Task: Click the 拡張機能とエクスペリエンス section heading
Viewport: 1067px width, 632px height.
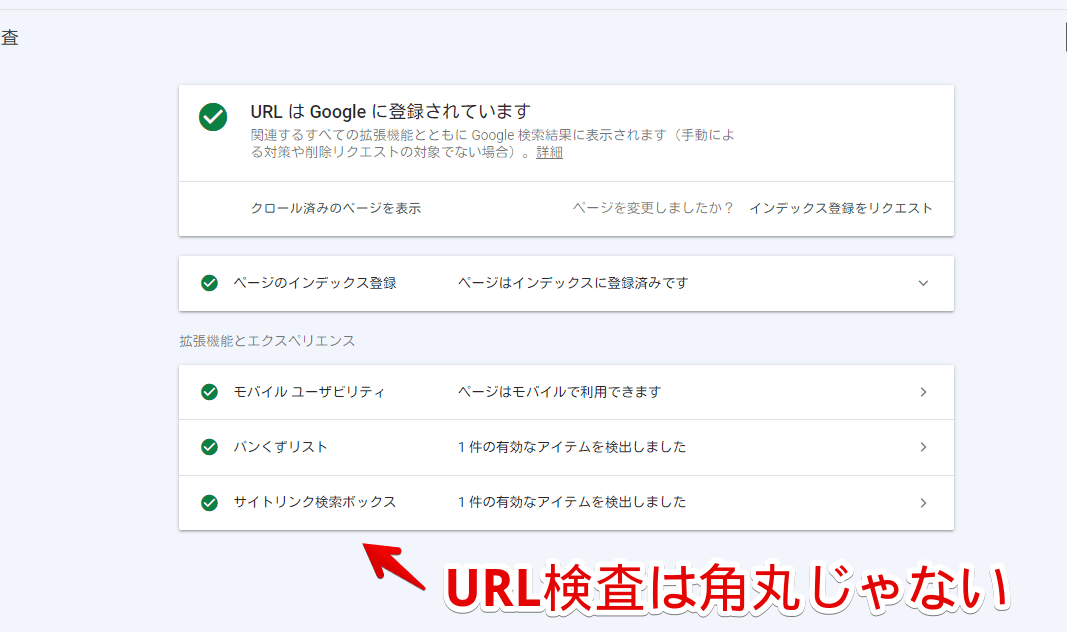Action: [267, 341]
